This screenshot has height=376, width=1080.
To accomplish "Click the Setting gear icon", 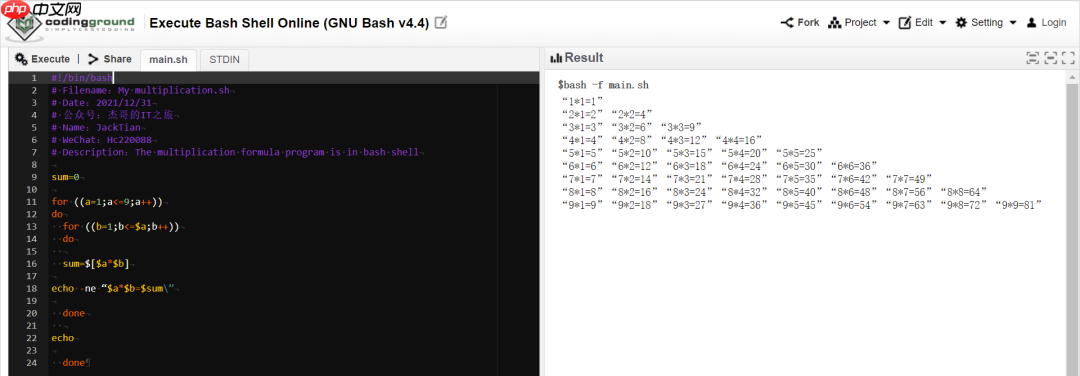I will pos(961,23).
